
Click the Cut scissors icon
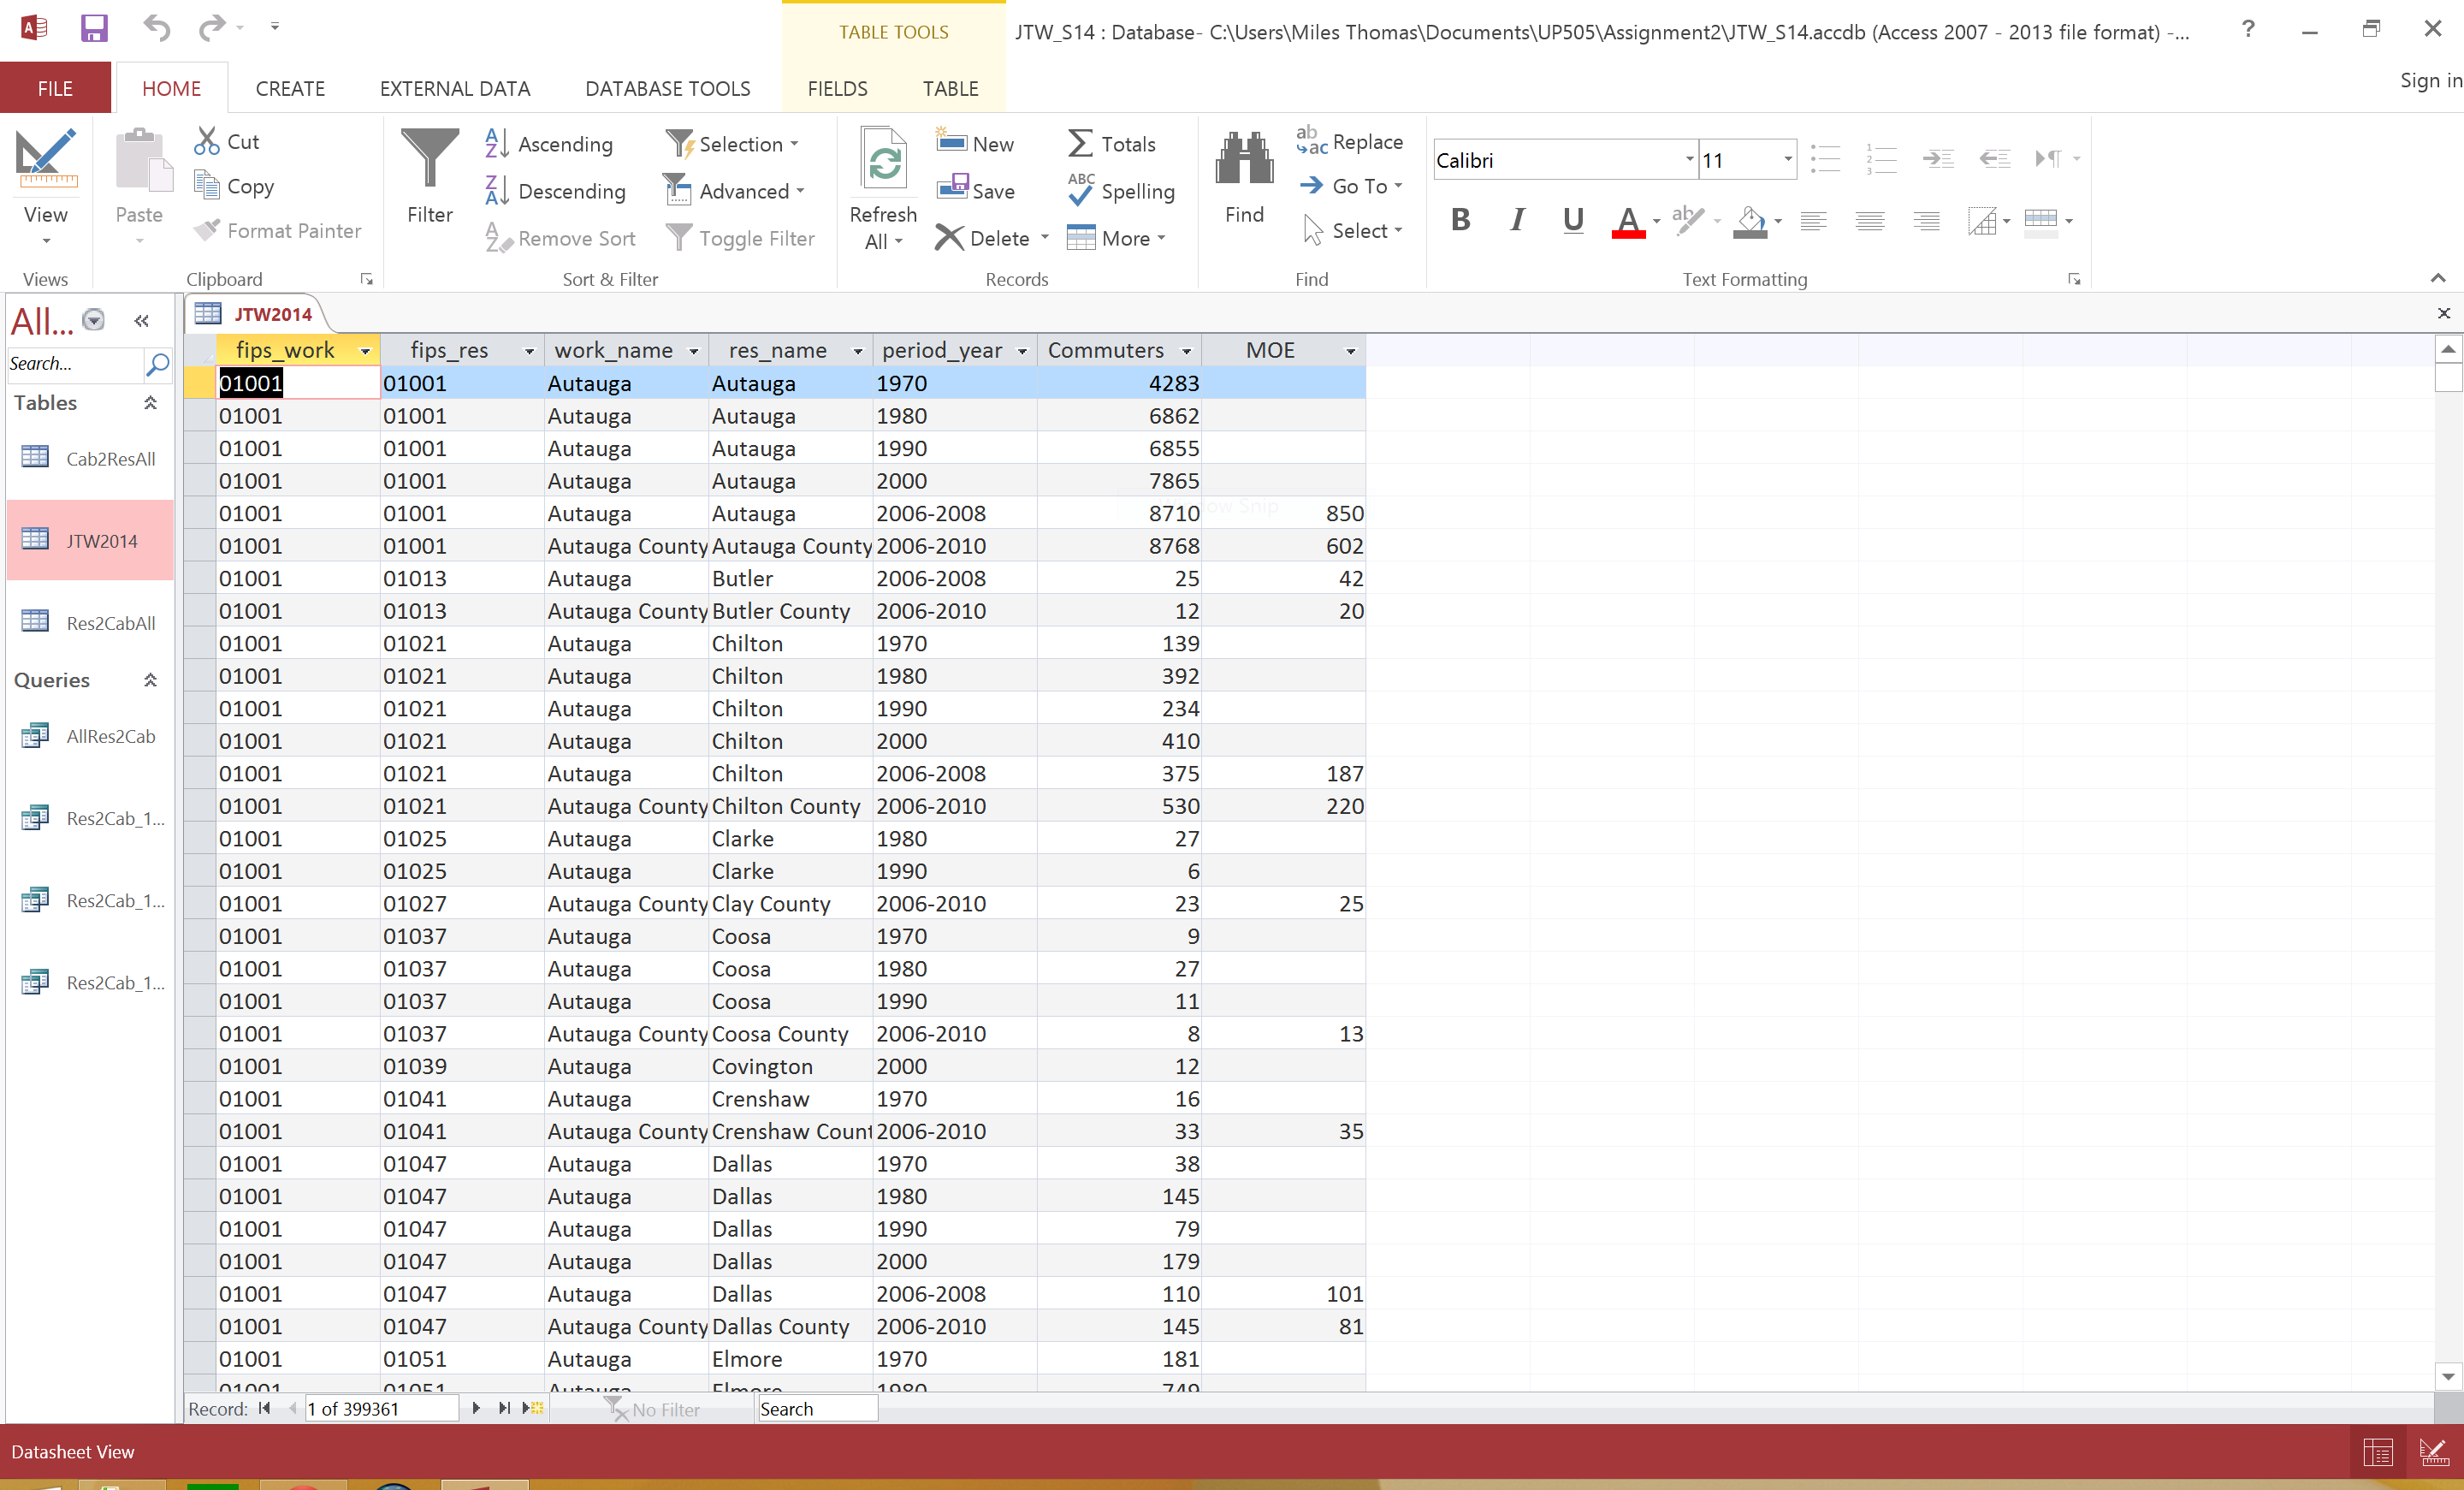(x=207, y=141)
